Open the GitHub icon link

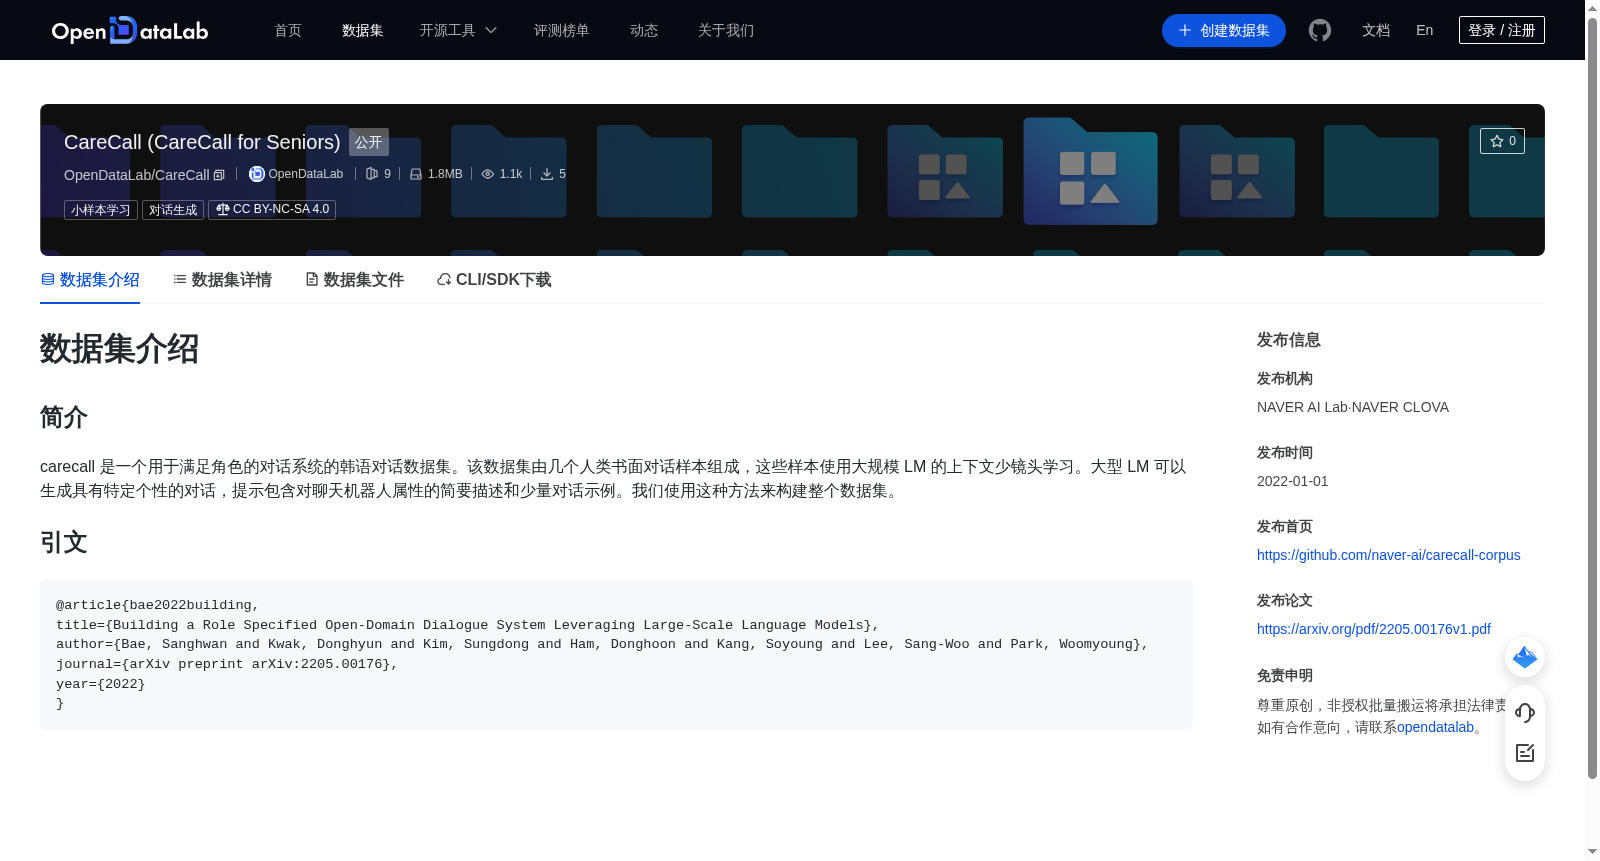[x=1320, y=30]
